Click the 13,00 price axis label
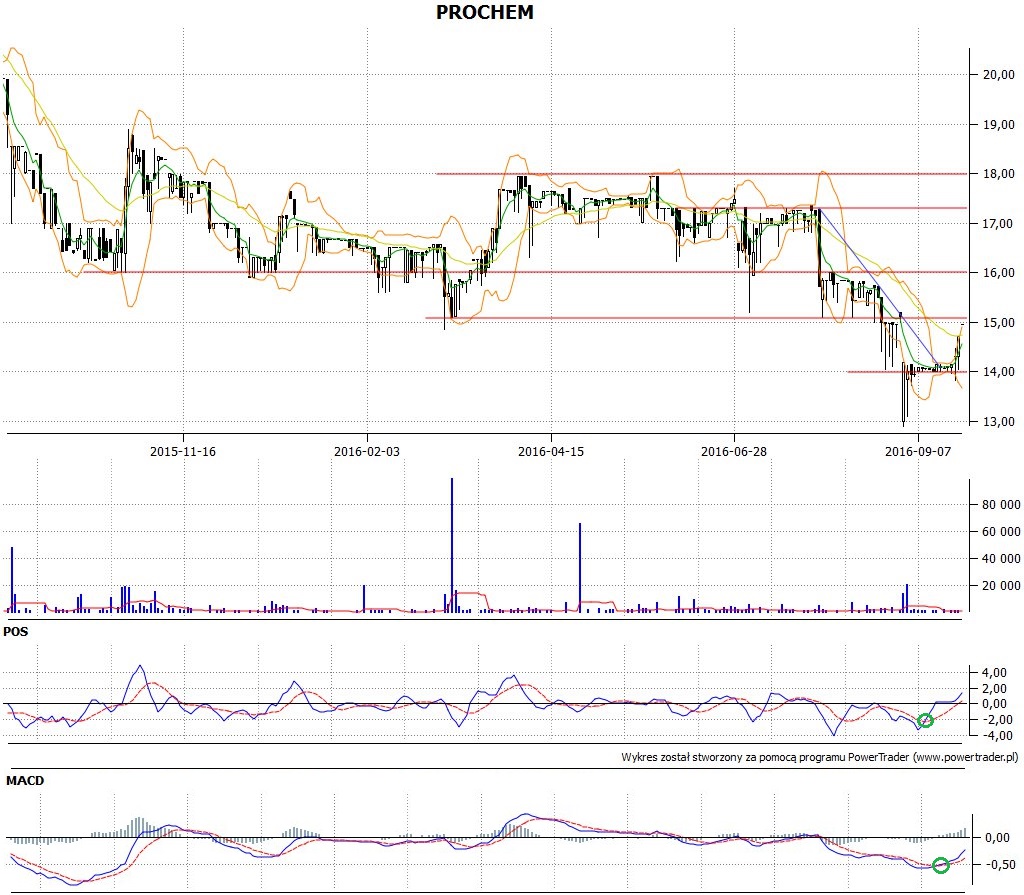 pos(999,421)
